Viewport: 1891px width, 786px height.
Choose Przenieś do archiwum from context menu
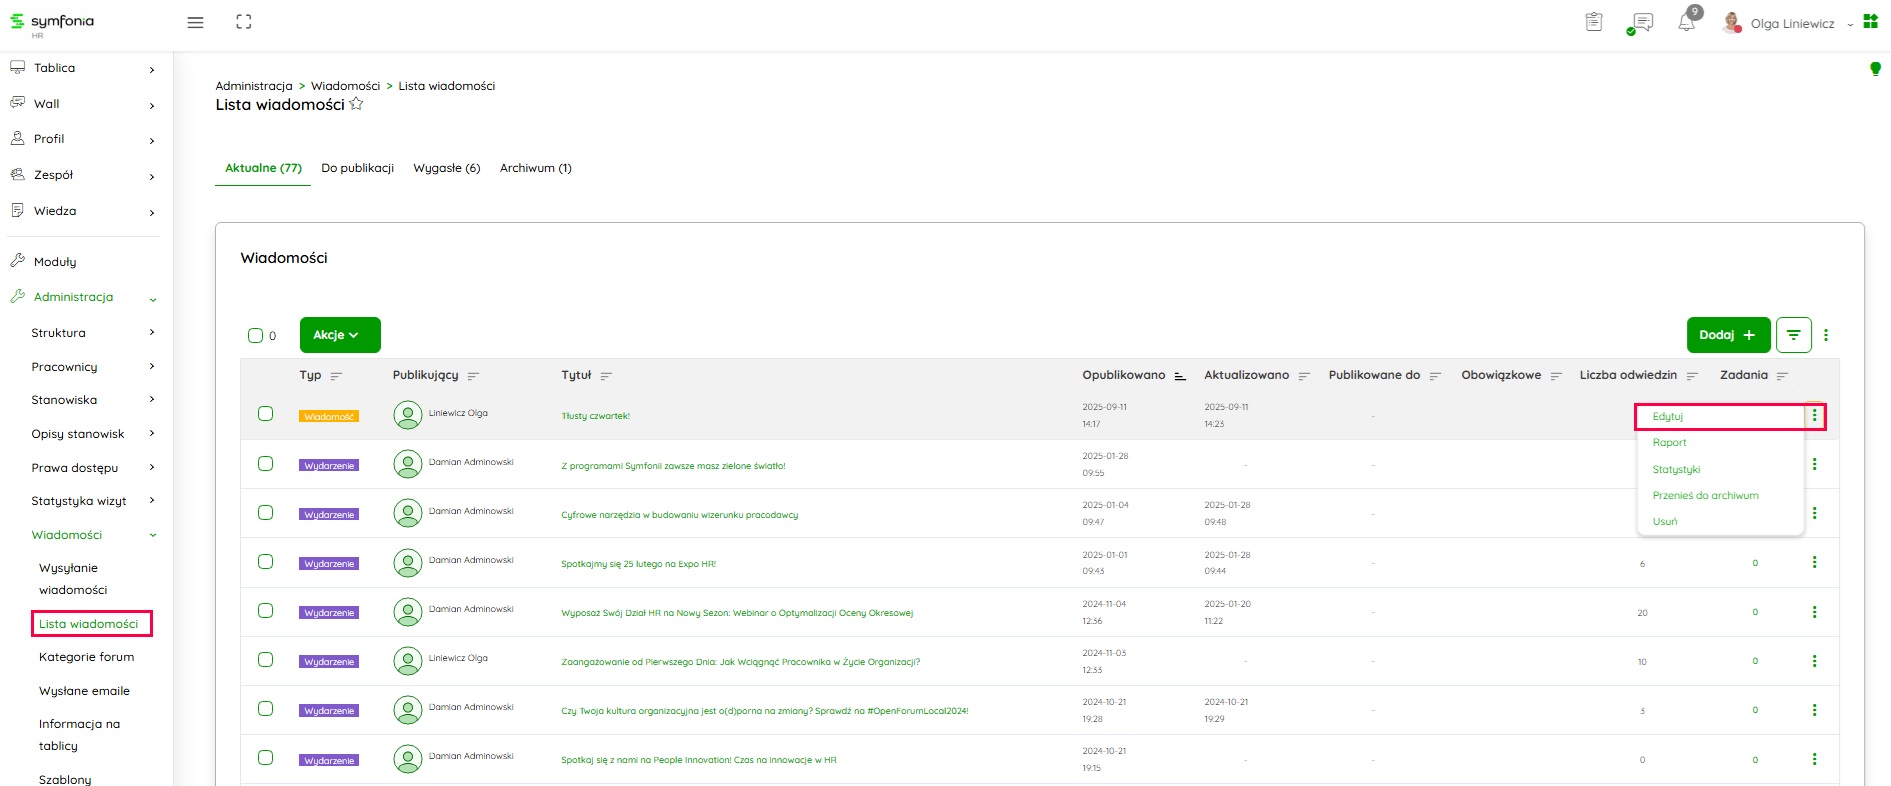point(1705,495)
